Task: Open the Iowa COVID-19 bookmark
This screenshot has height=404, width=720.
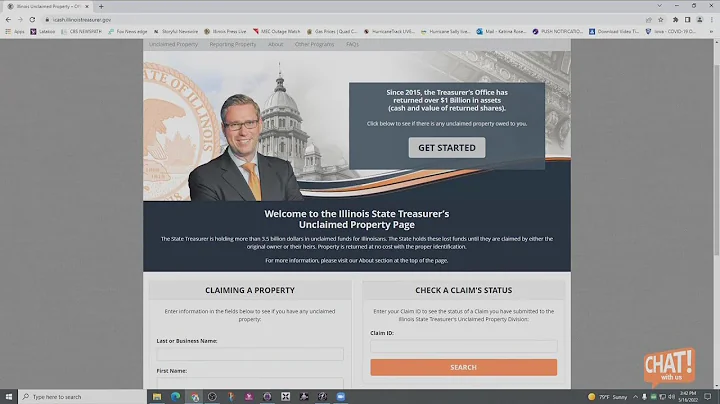Action: pos(670,32)
